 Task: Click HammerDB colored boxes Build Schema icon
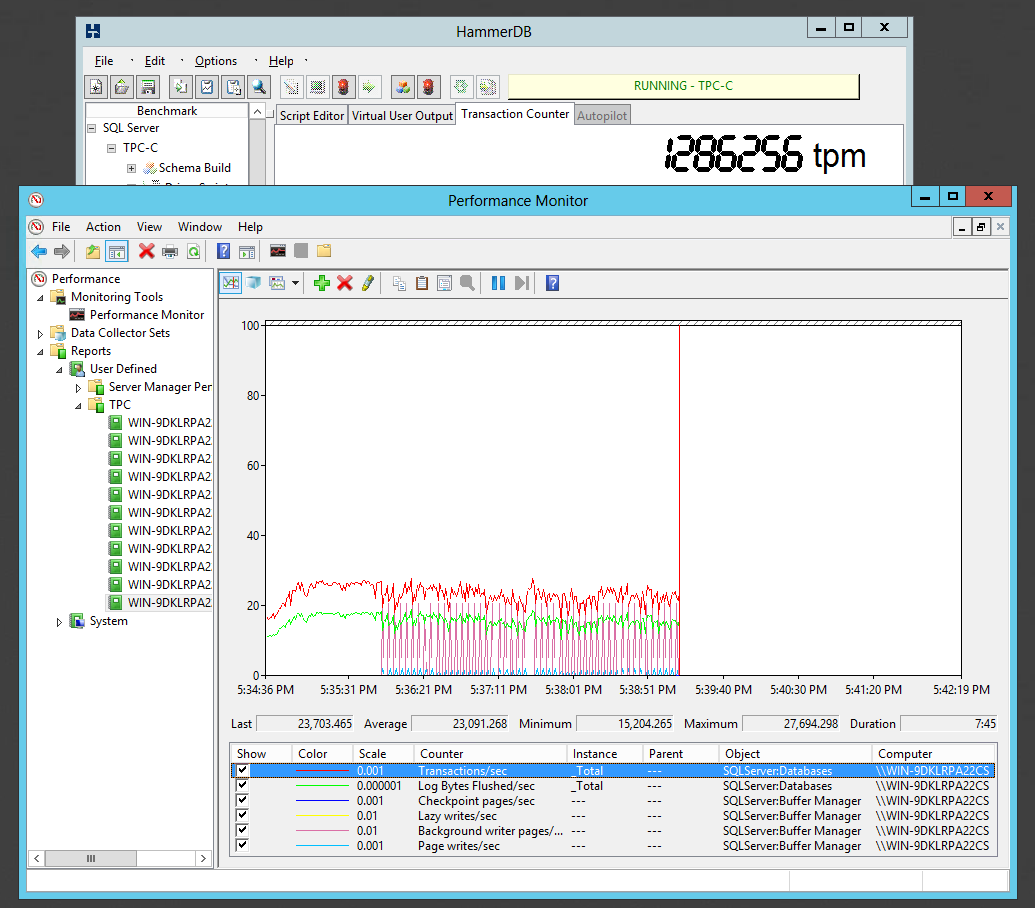[x=403, y=86]
